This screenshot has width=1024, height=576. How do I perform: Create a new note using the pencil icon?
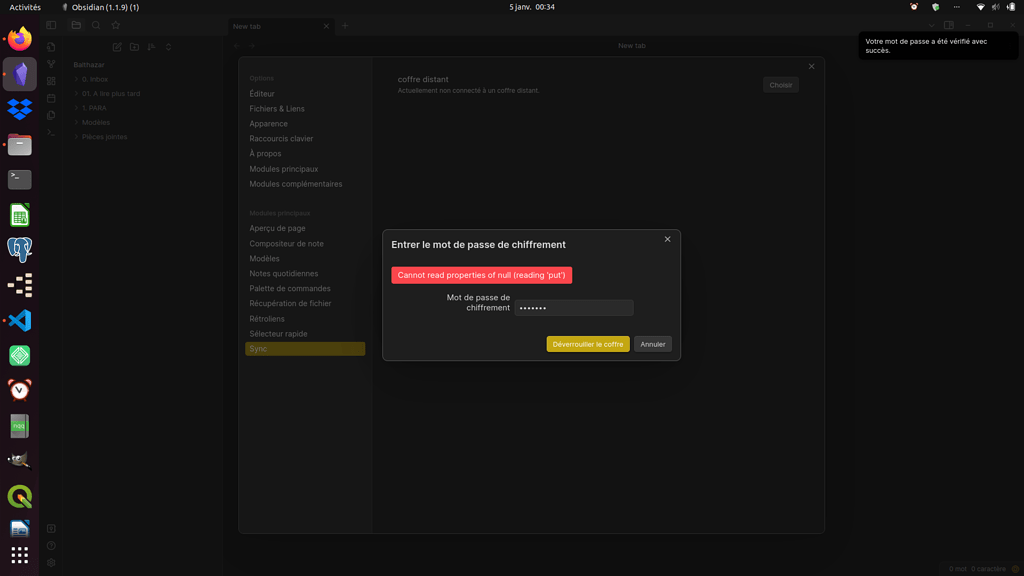[x=117, y=47]
